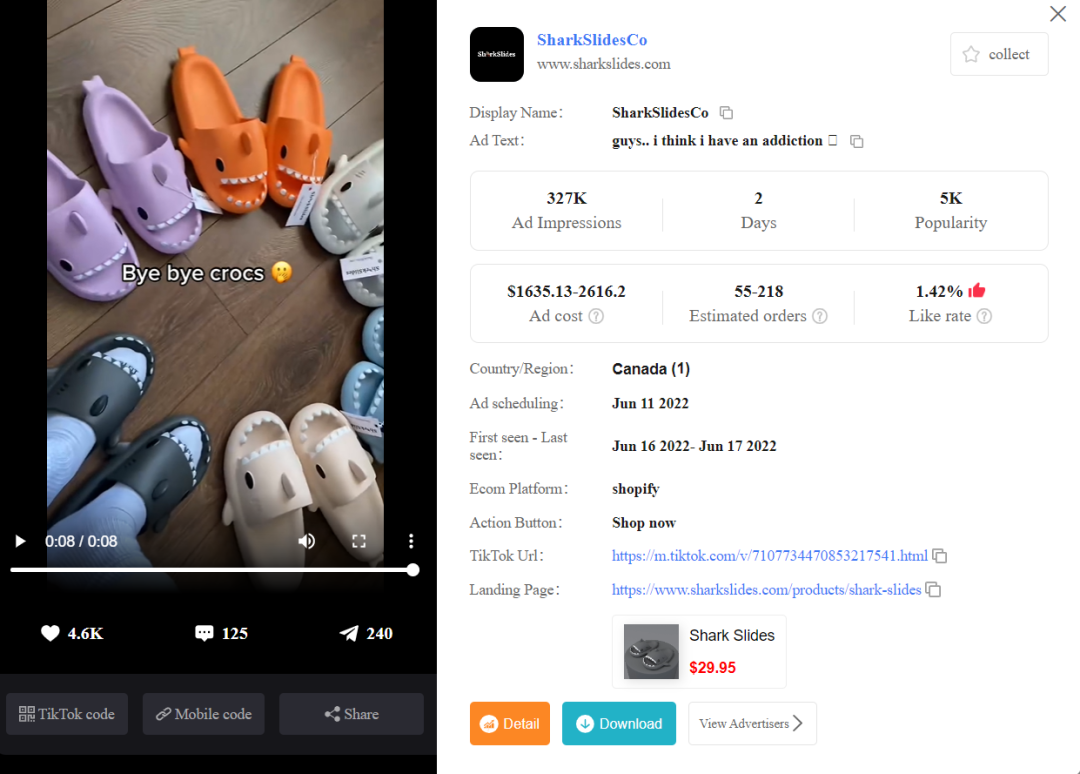Click the $29.95 product price
1080x774 pixels.
[x=712, y=668]
